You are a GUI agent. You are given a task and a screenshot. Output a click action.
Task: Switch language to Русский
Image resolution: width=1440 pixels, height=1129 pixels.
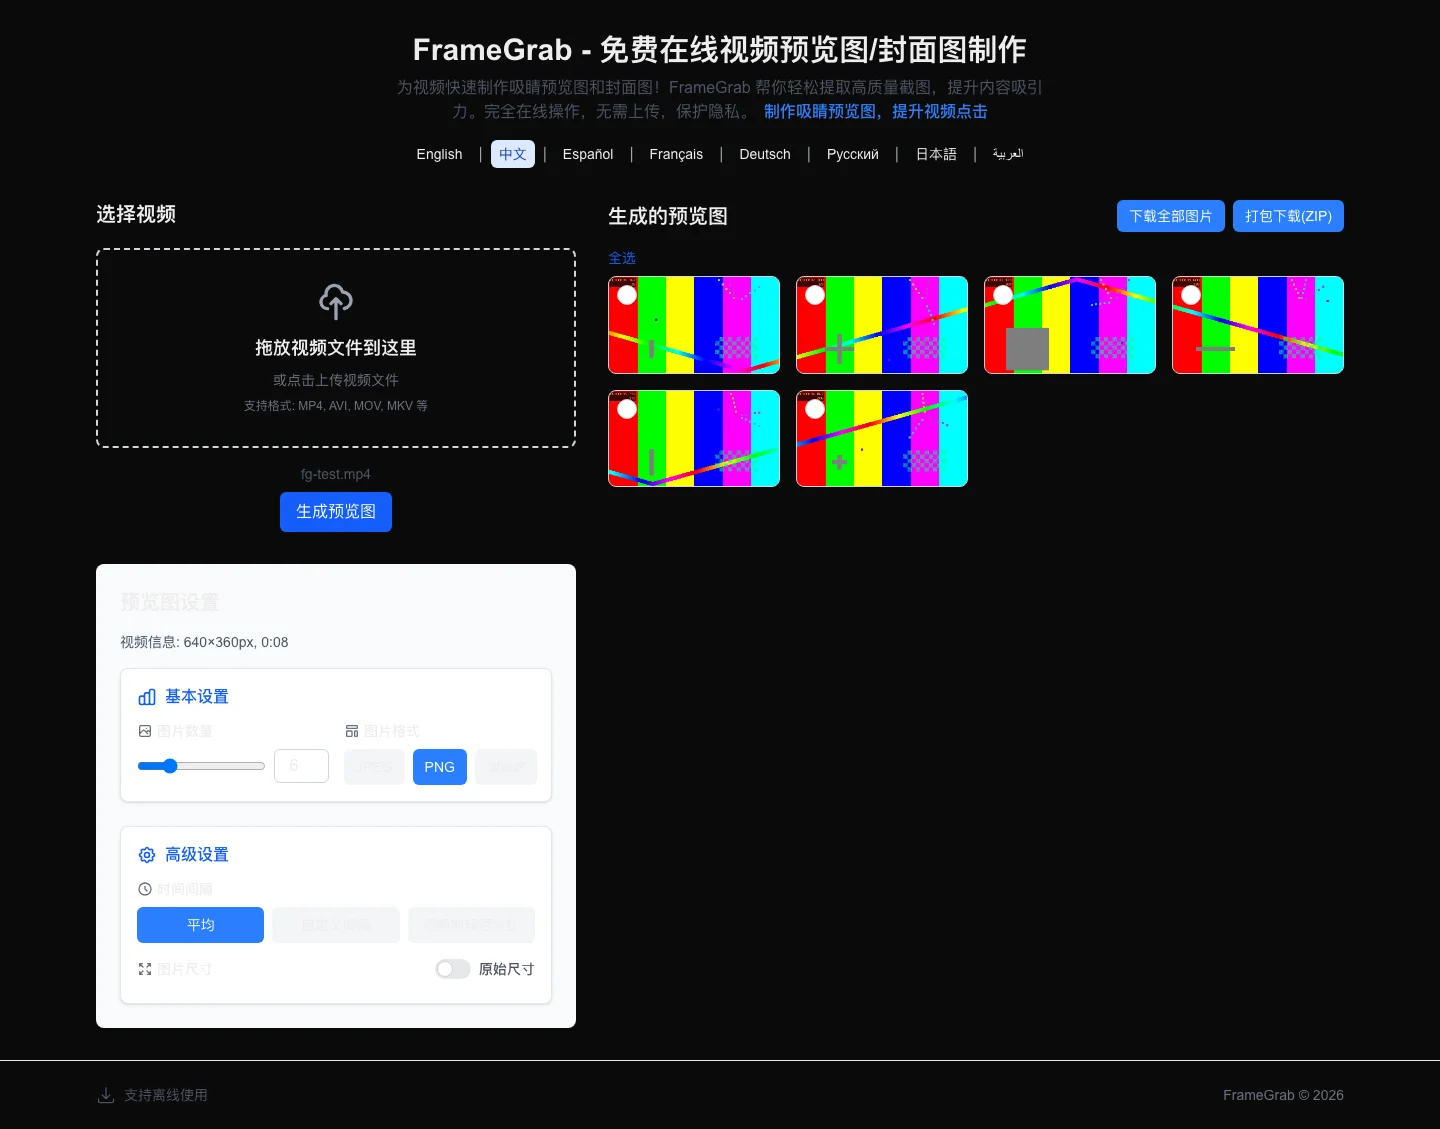[853, 154]
